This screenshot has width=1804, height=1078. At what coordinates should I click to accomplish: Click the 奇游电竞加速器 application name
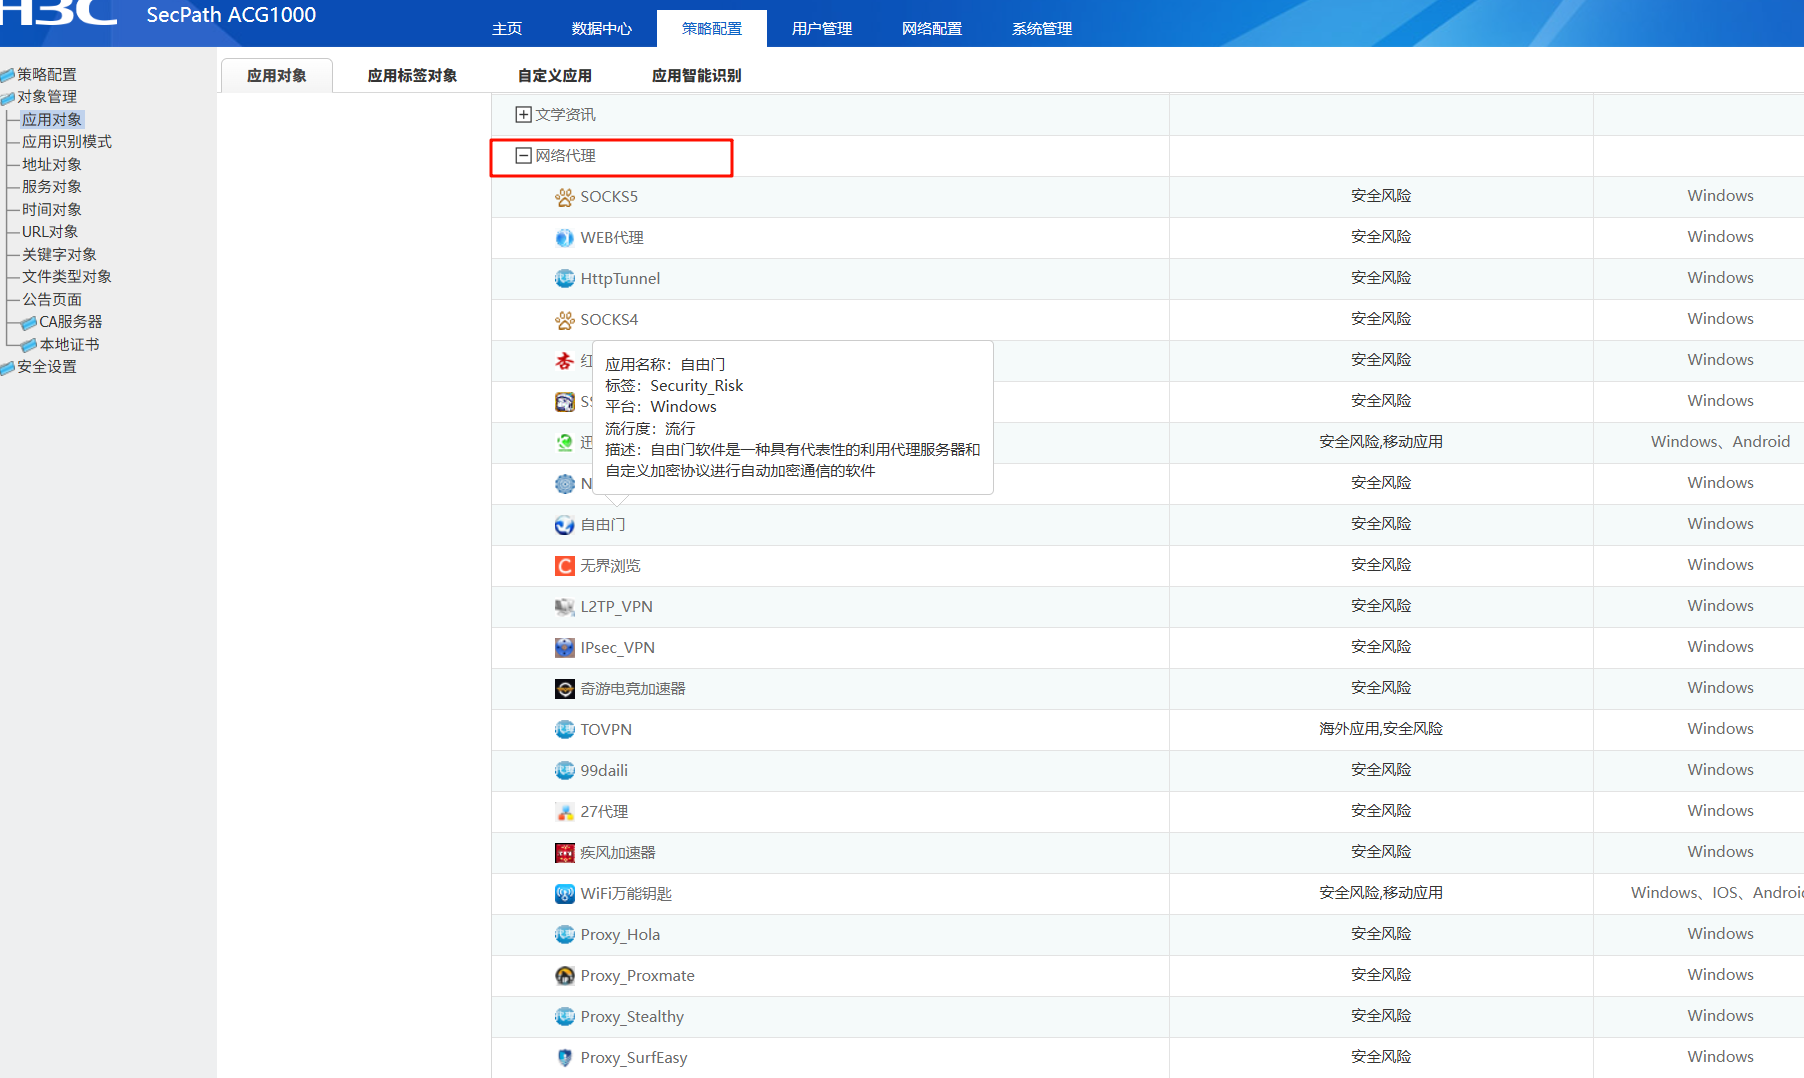point(633,689)
